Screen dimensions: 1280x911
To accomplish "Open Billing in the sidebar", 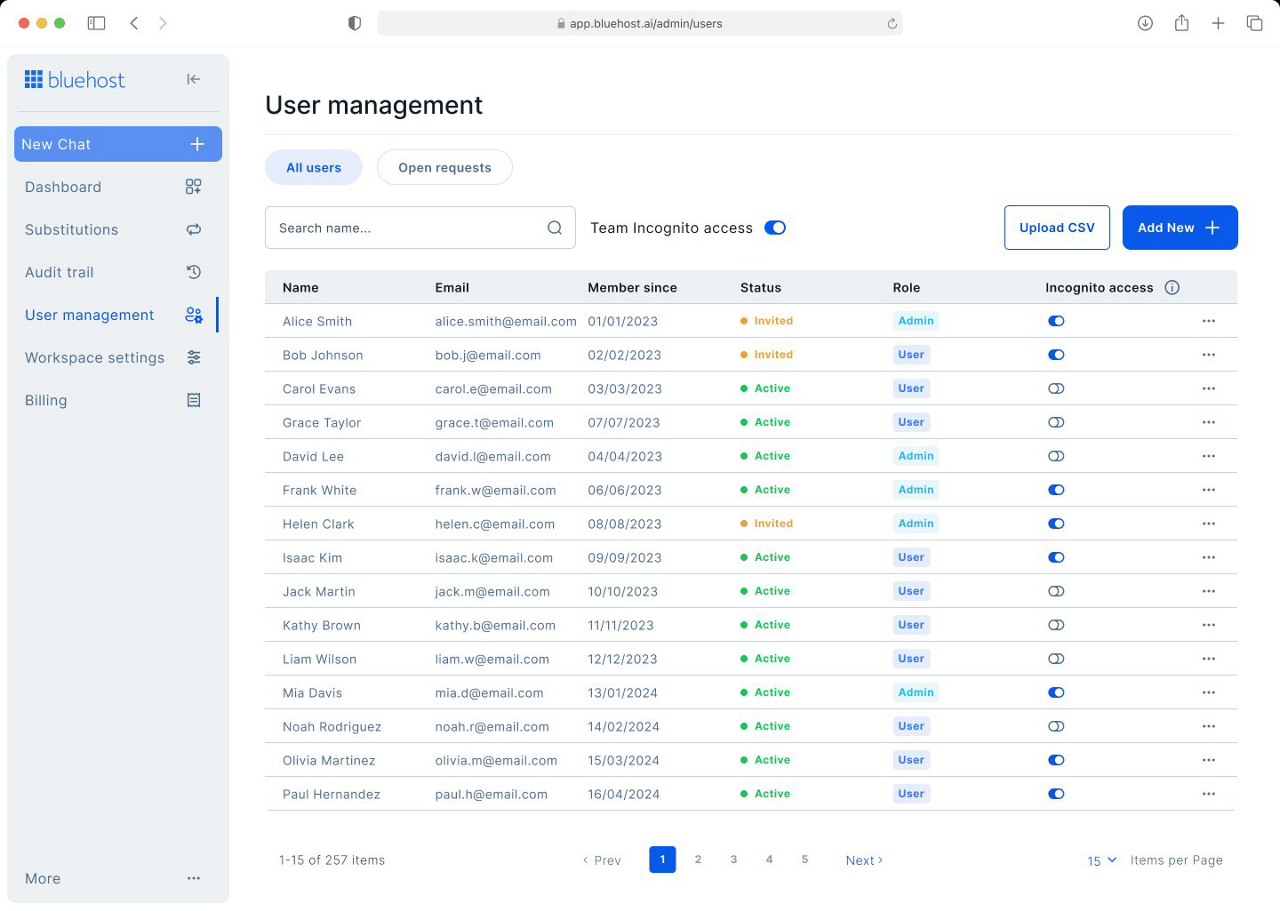I will coord(113,400).
